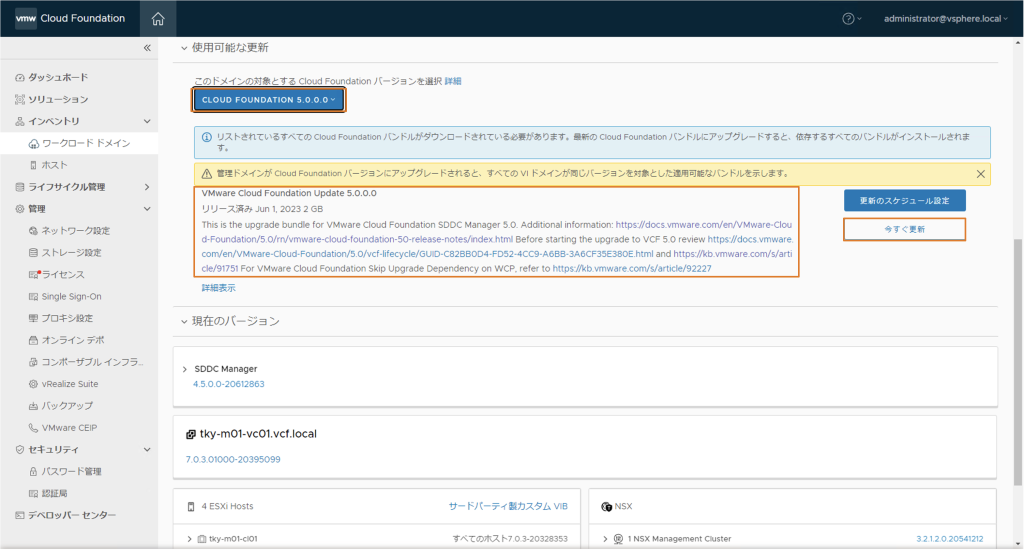
Task: Open the vCenter version 7.0.3.01000-20395099 link
Action: (233, 459)
